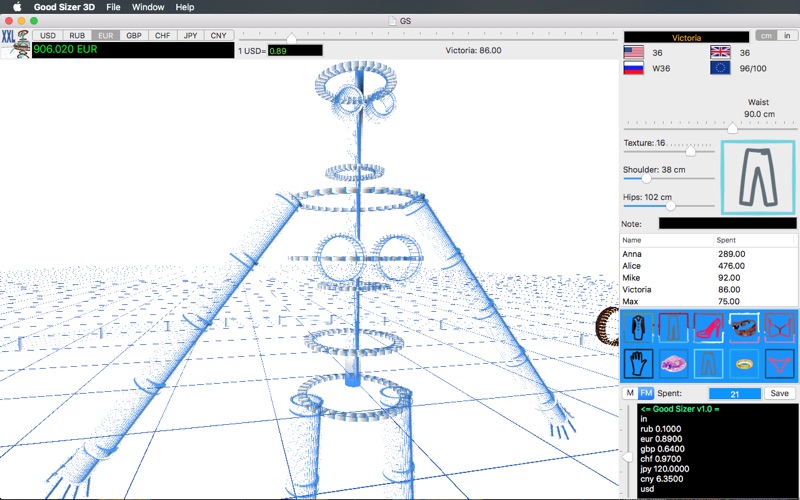Screen dimensions: 800x500
Task: Switch currency to USD
Action: pos(48,35)
